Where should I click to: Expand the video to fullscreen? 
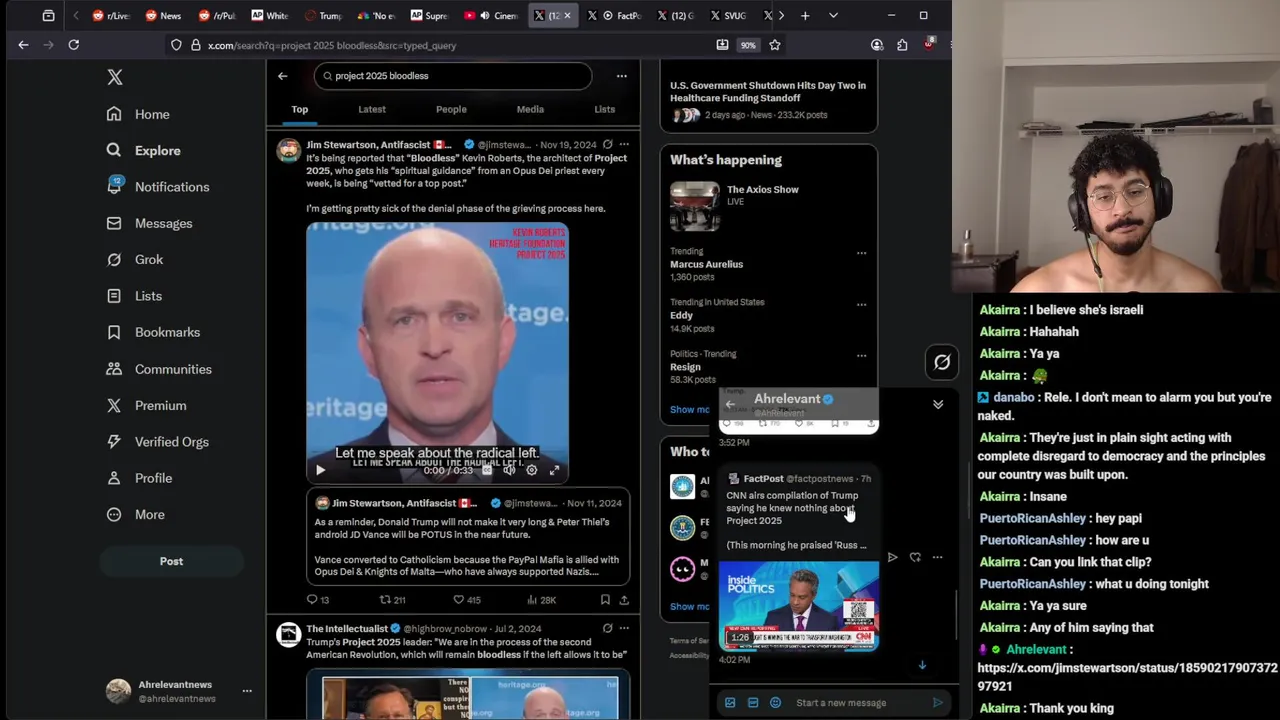554,470
